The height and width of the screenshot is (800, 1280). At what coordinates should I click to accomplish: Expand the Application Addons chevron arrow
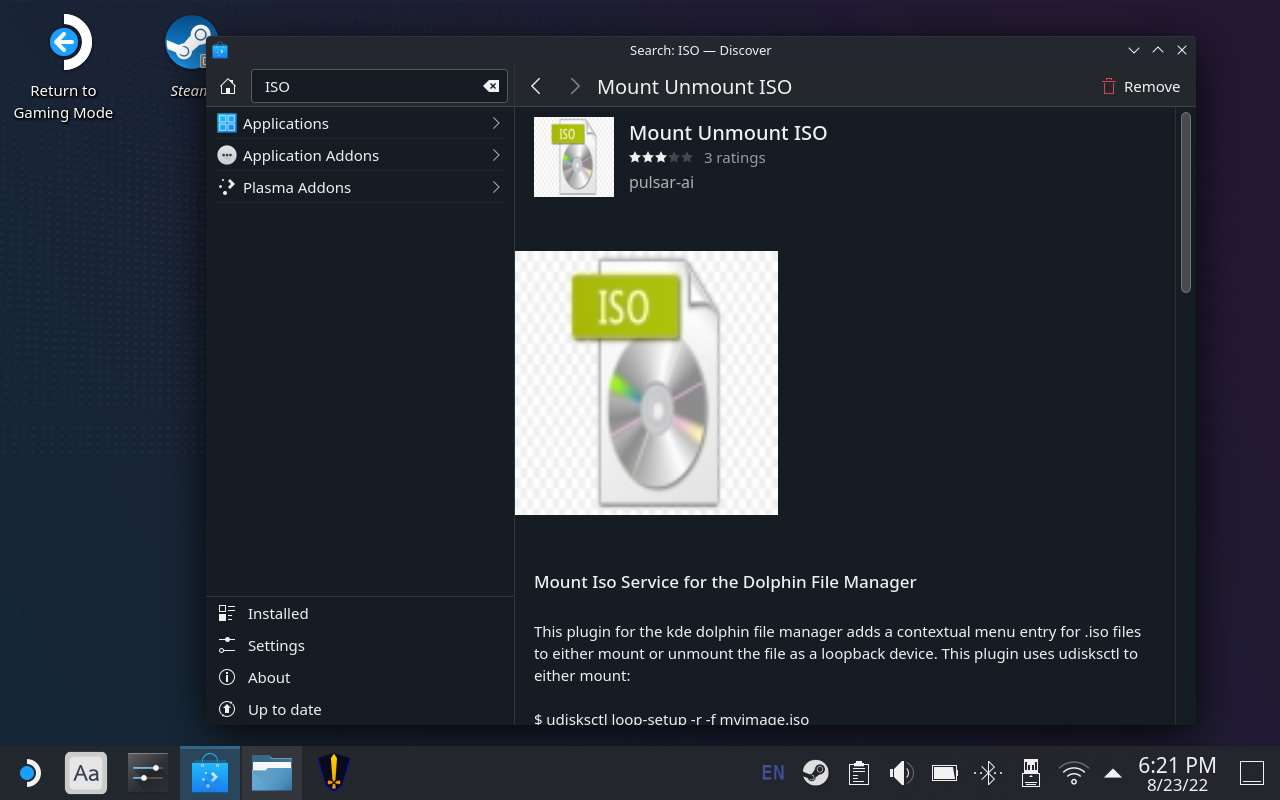point(496,155)
